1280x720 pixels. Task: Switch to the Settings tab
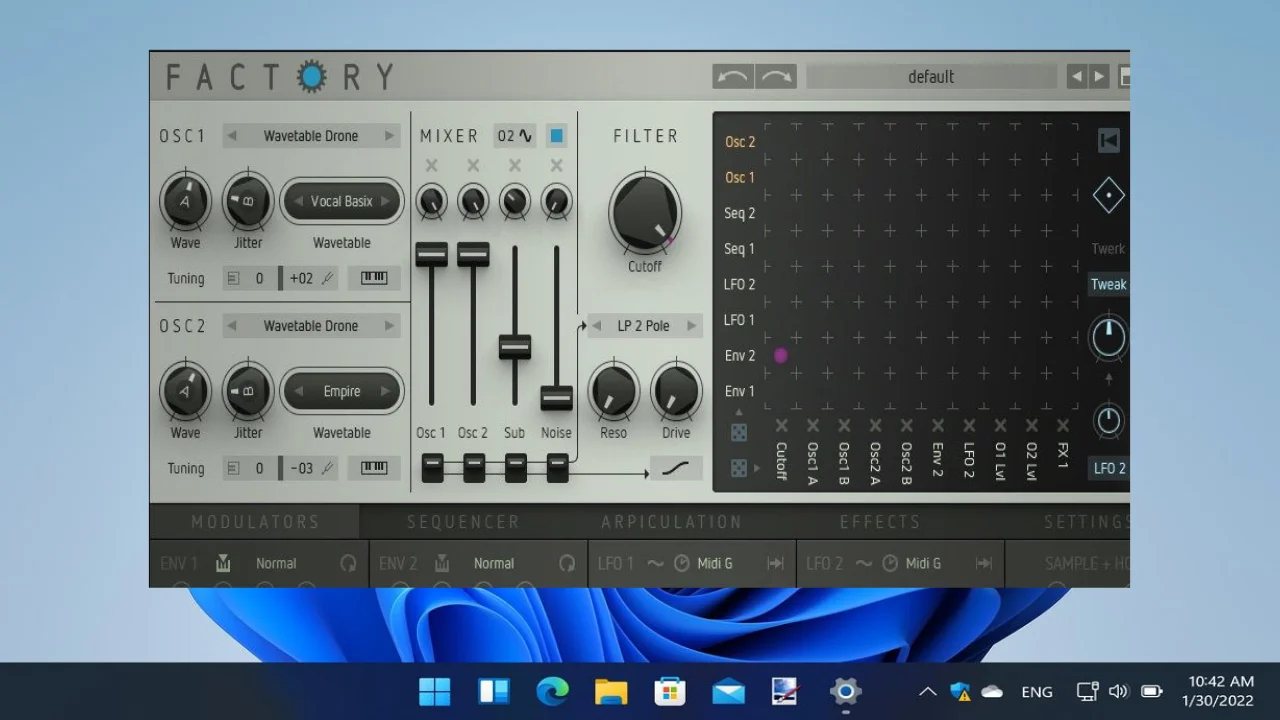(x=1087, y=522)
